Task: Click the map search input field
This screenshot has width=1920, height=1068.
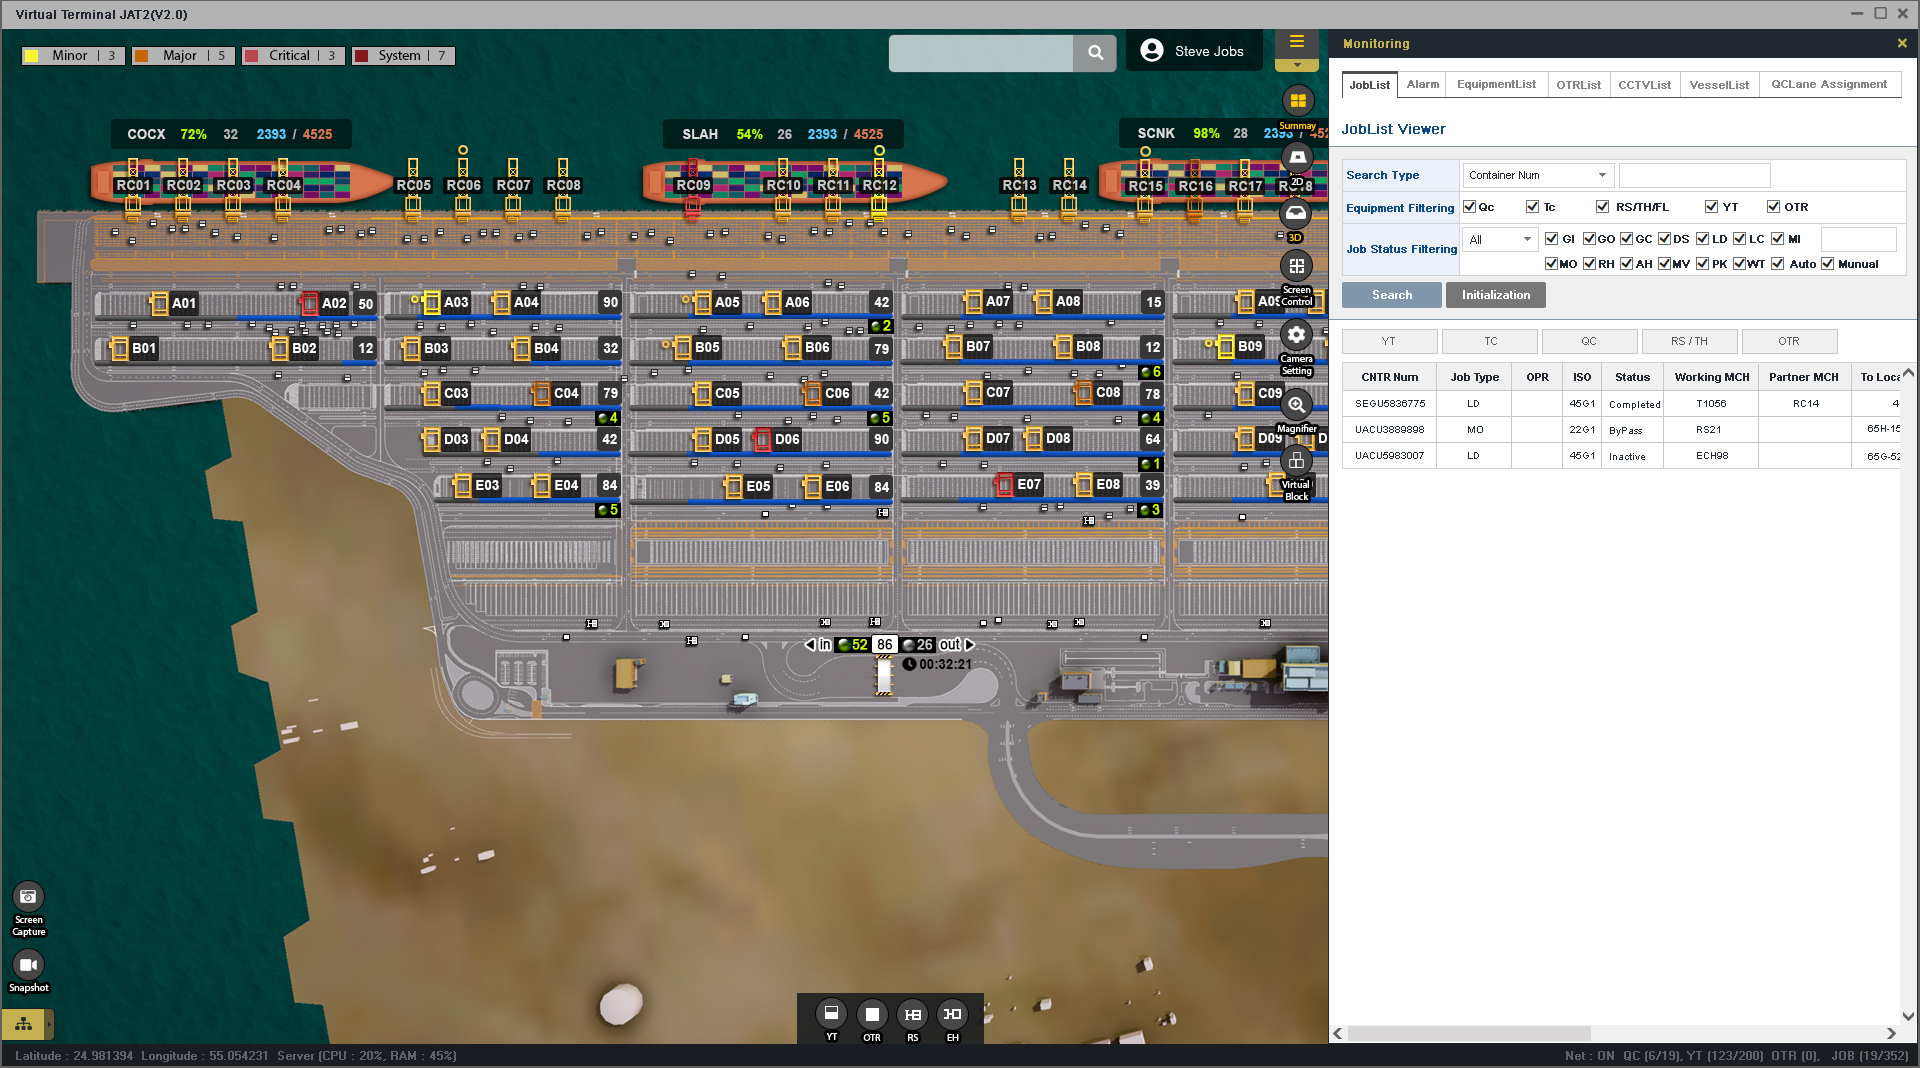Action: pyautogui.click(x=981, y=53)
